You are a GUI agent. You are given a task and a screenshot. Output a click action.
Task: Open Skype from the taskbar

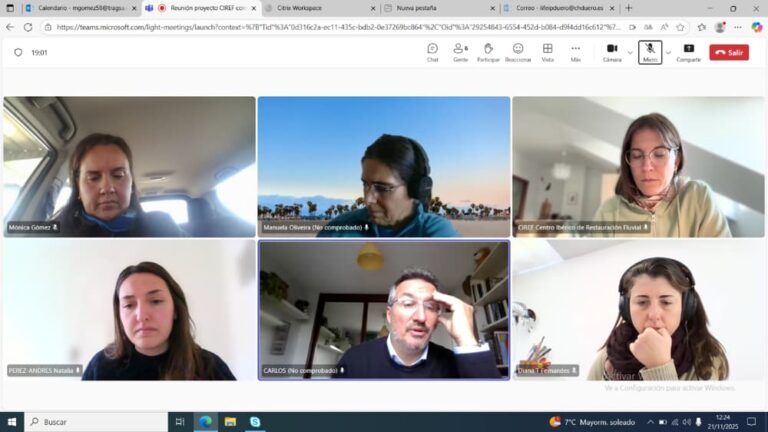[255, 422]
